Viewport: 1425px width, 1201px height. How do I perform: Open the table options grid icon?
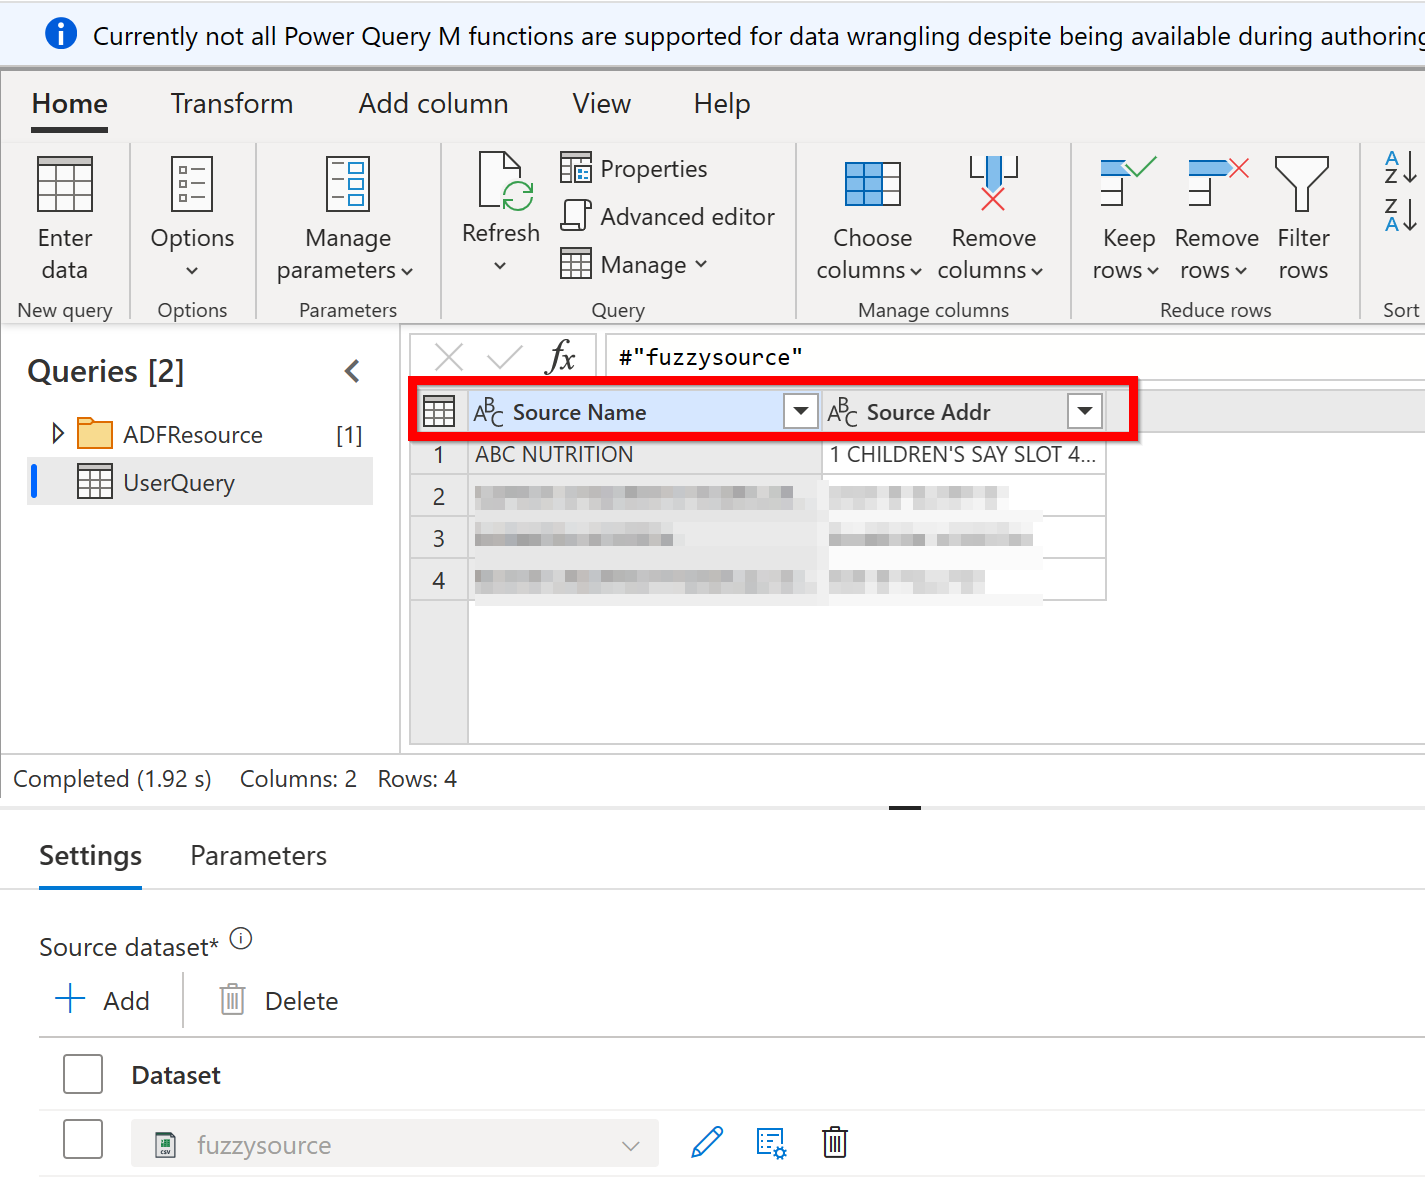coord(439,411)
